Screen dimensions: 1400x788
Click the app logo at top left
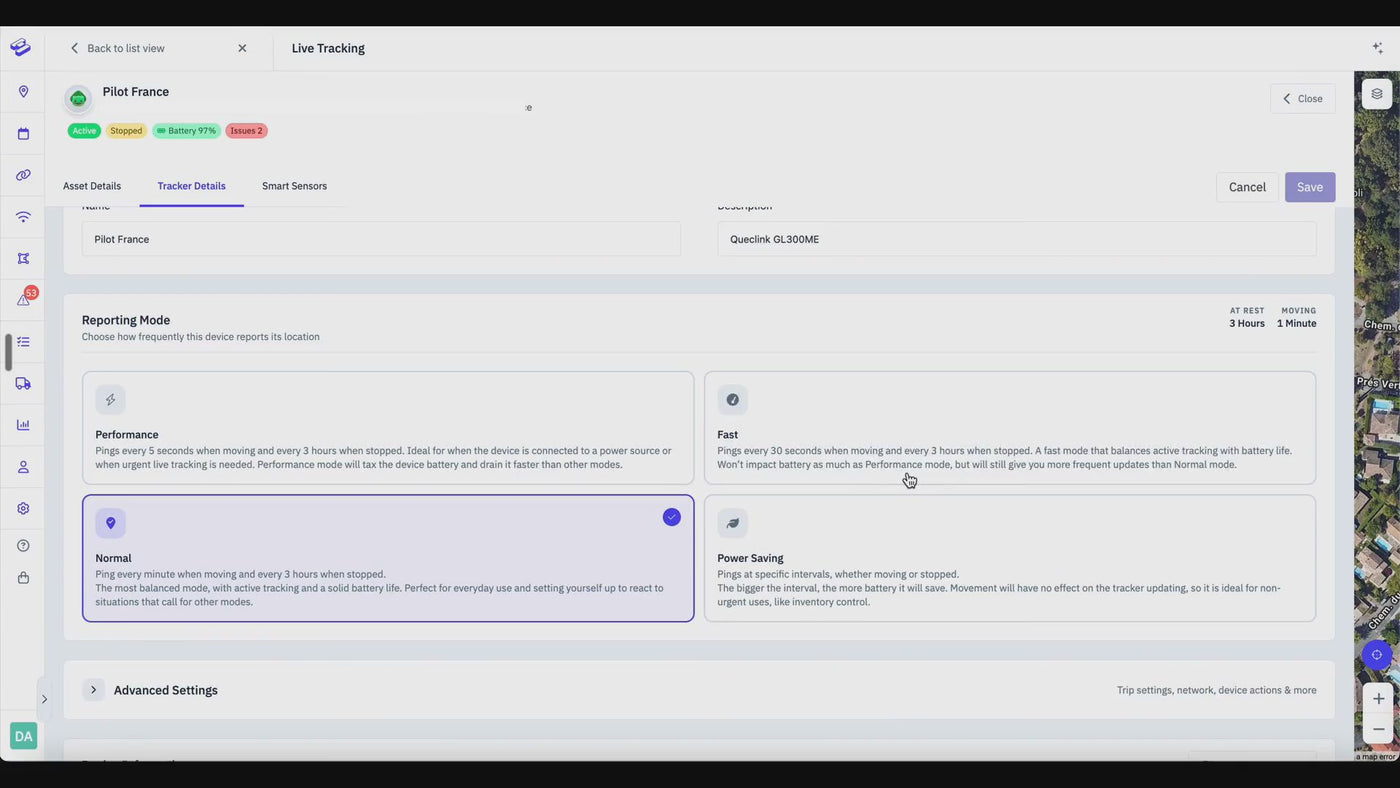coord(21,47)
